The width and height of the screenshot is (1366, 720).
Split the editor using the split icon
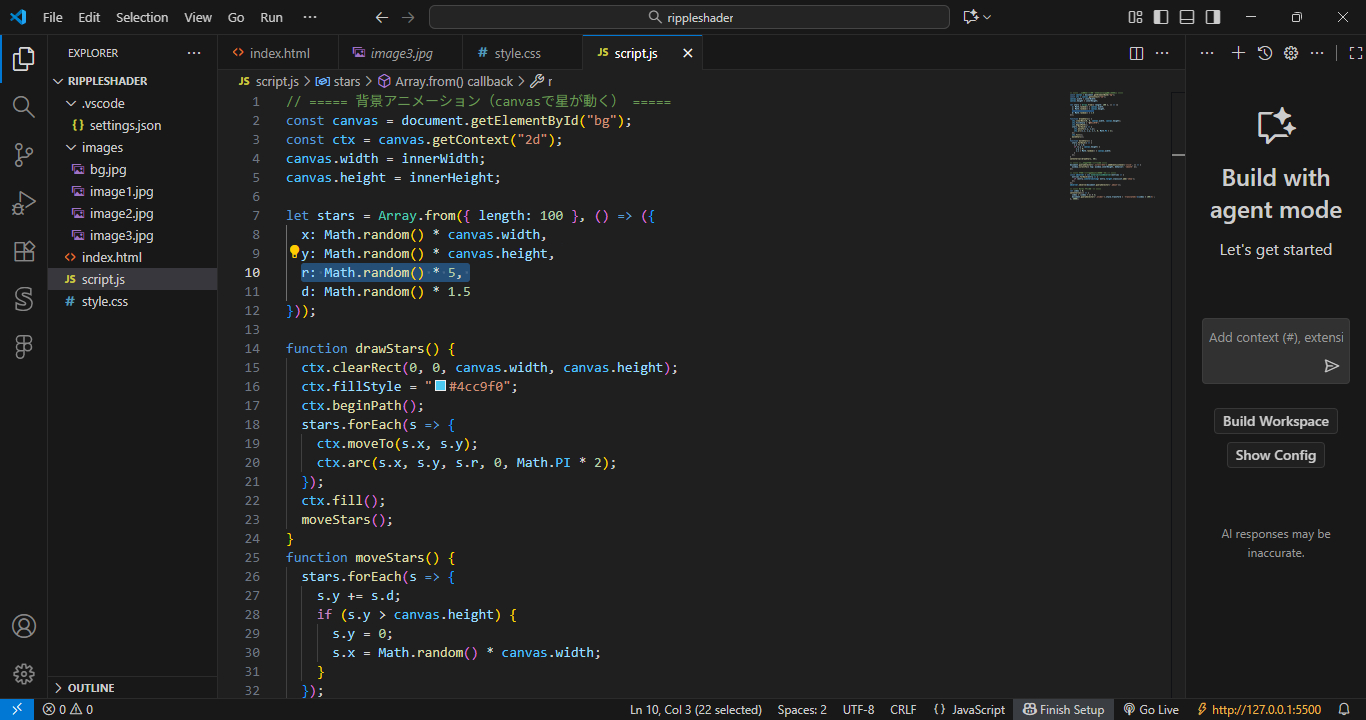coord(1136,52)
